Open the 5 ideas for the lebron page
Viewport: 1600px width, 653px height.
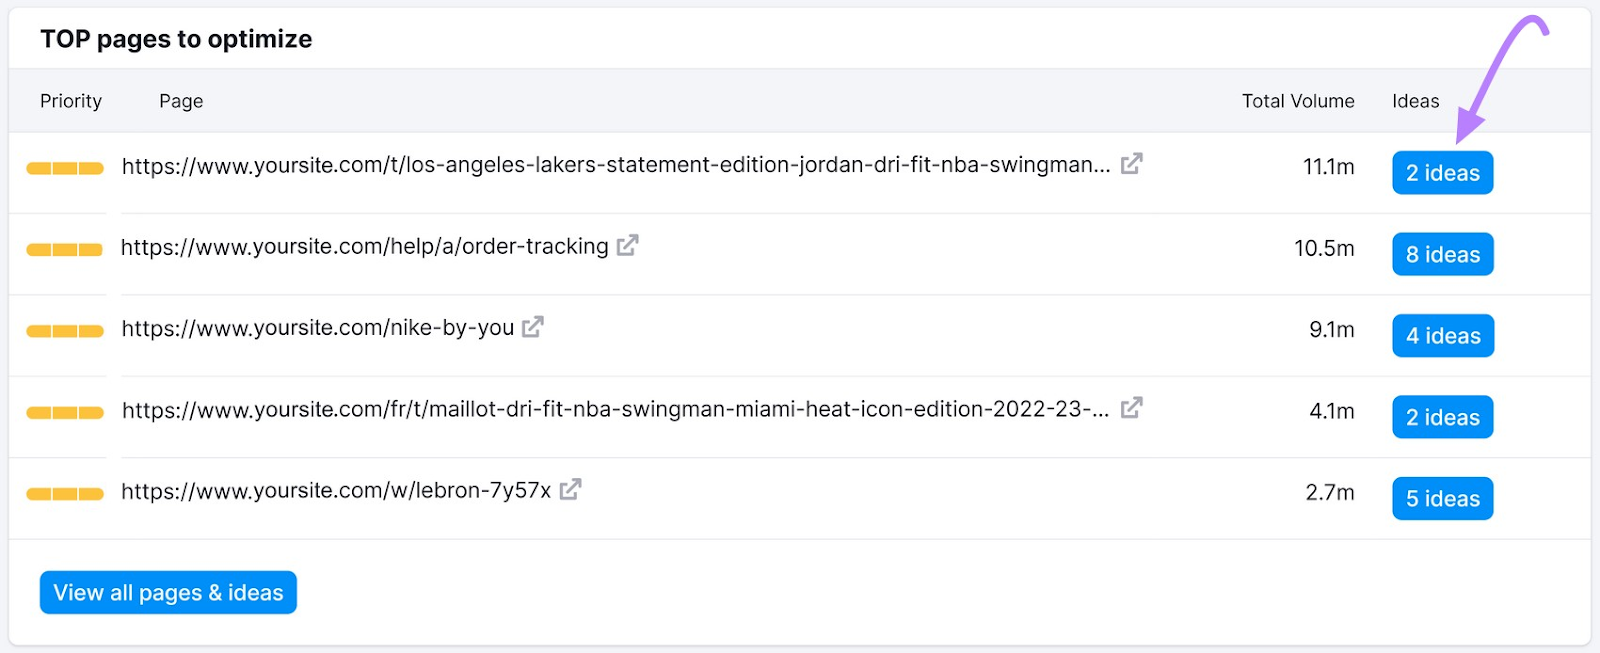coord(1441,498)
